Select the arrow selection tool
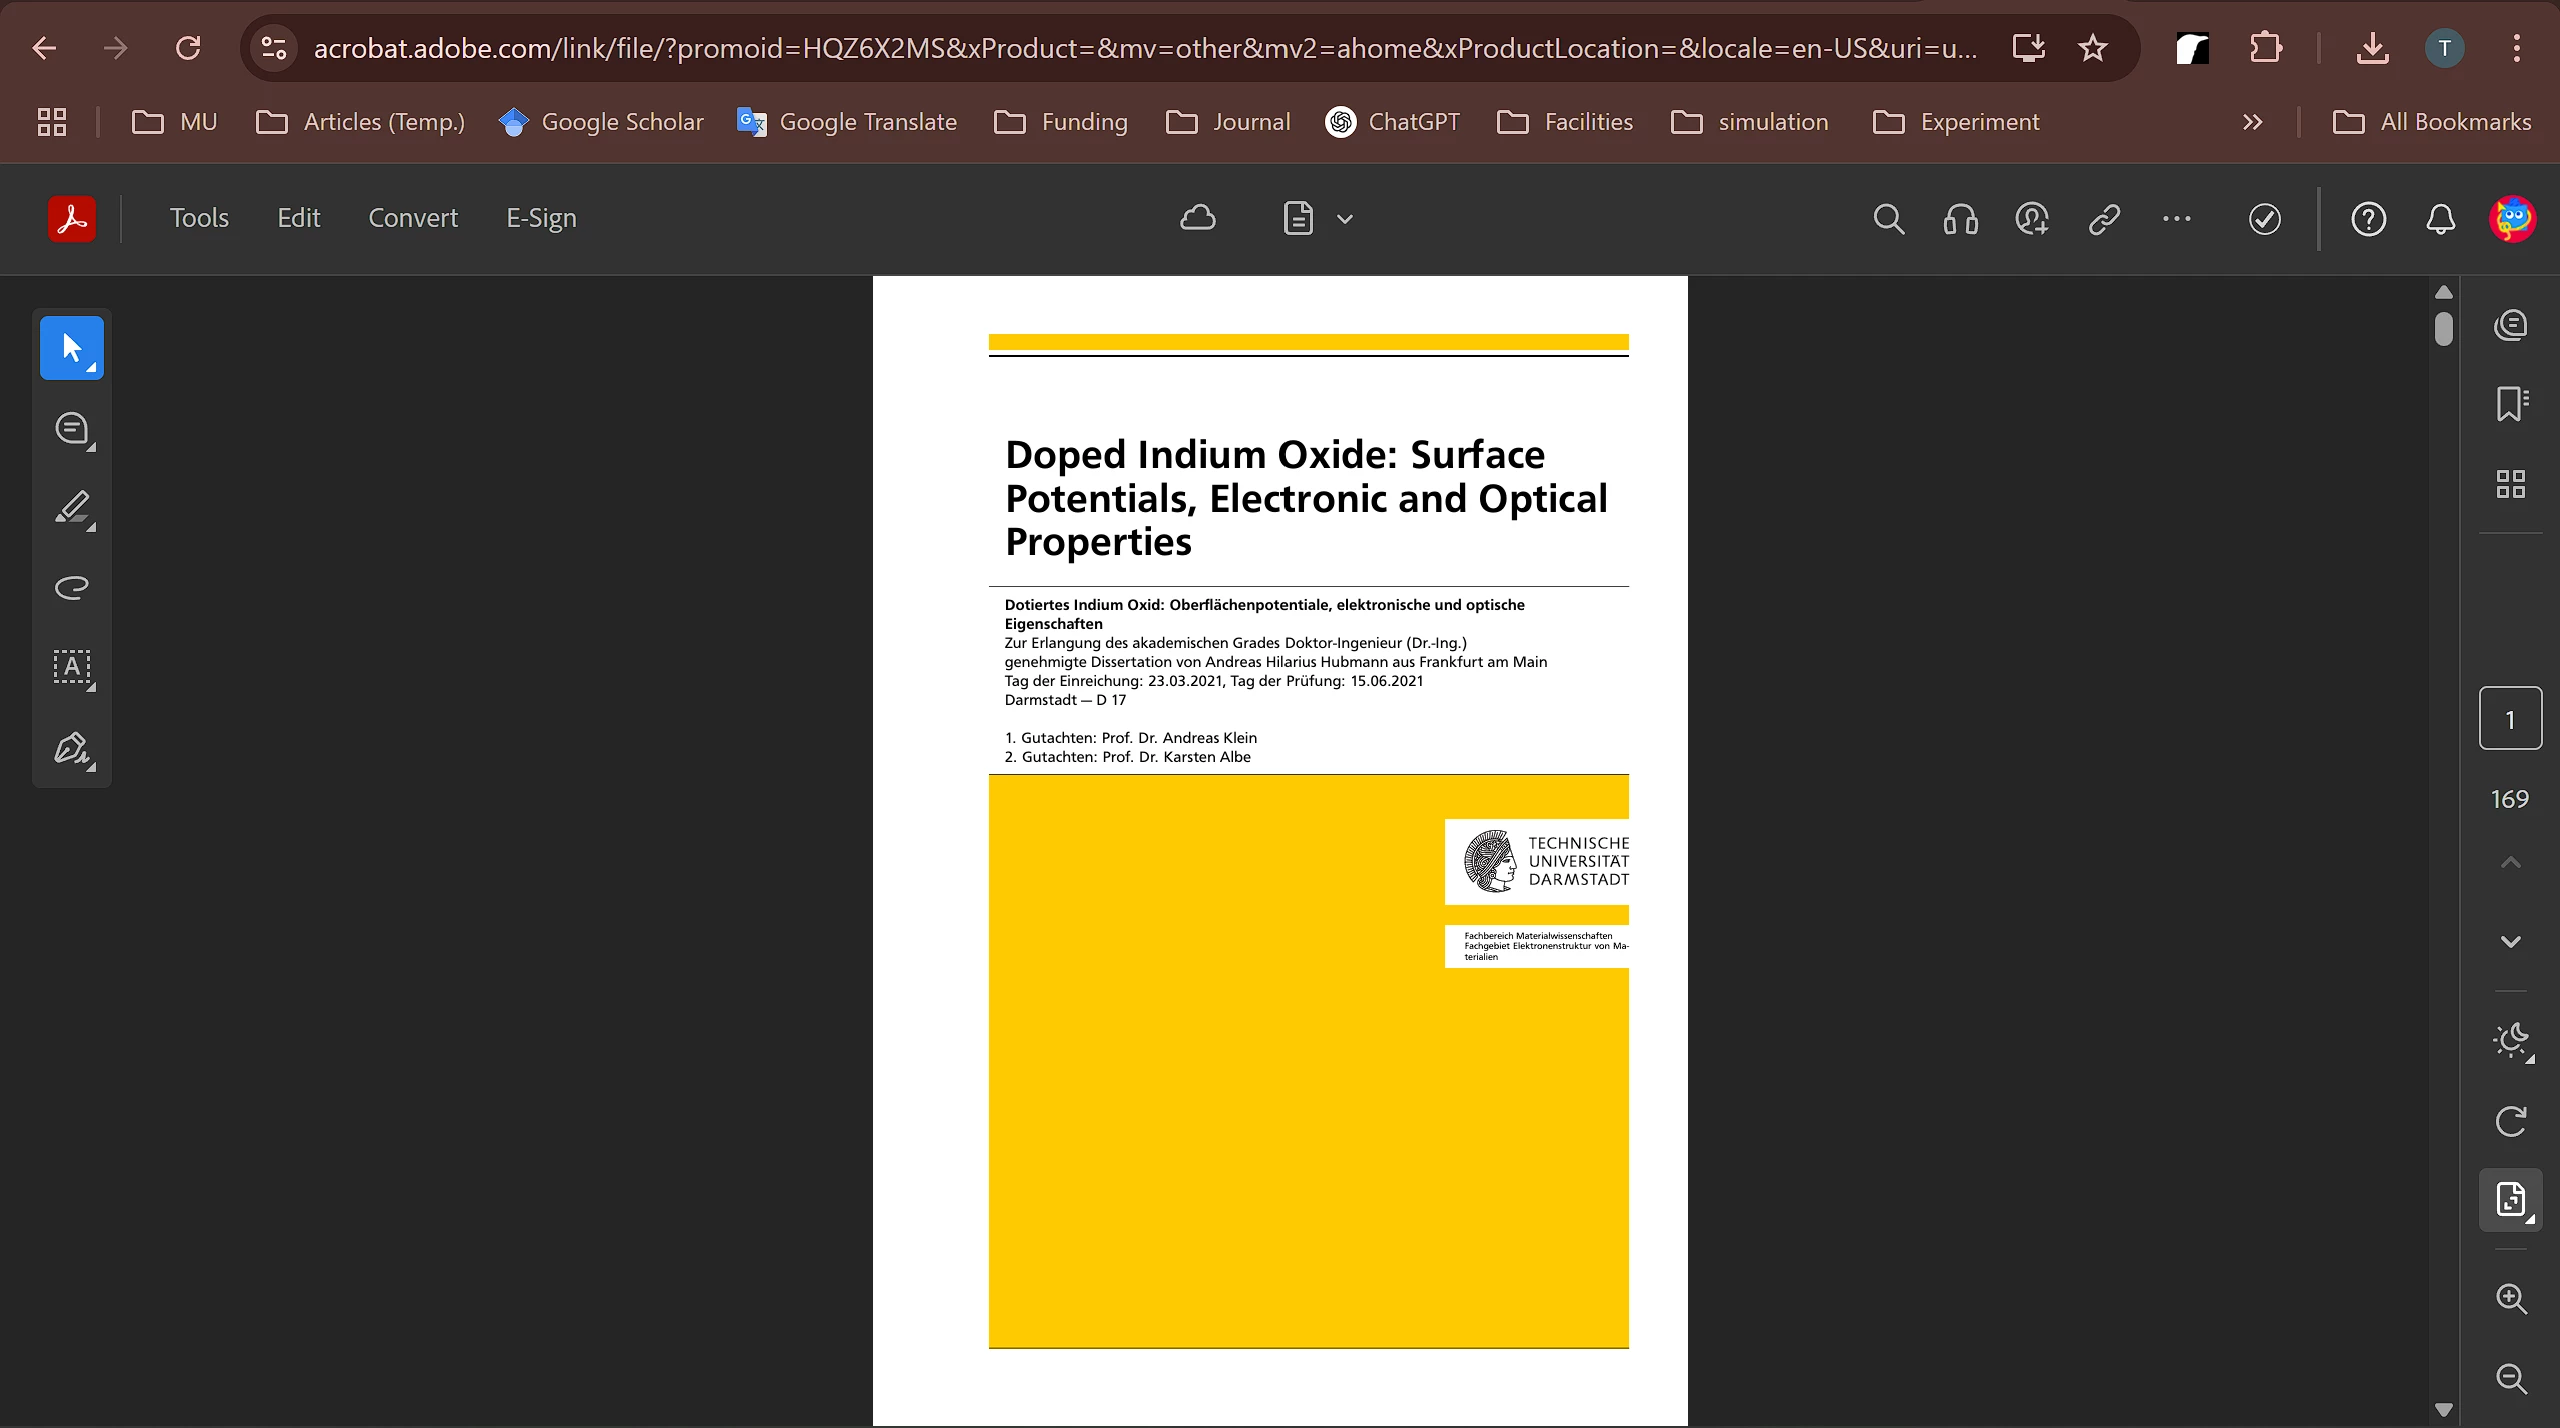This screenshot has width=2560, height=1428. coord(71,348)
